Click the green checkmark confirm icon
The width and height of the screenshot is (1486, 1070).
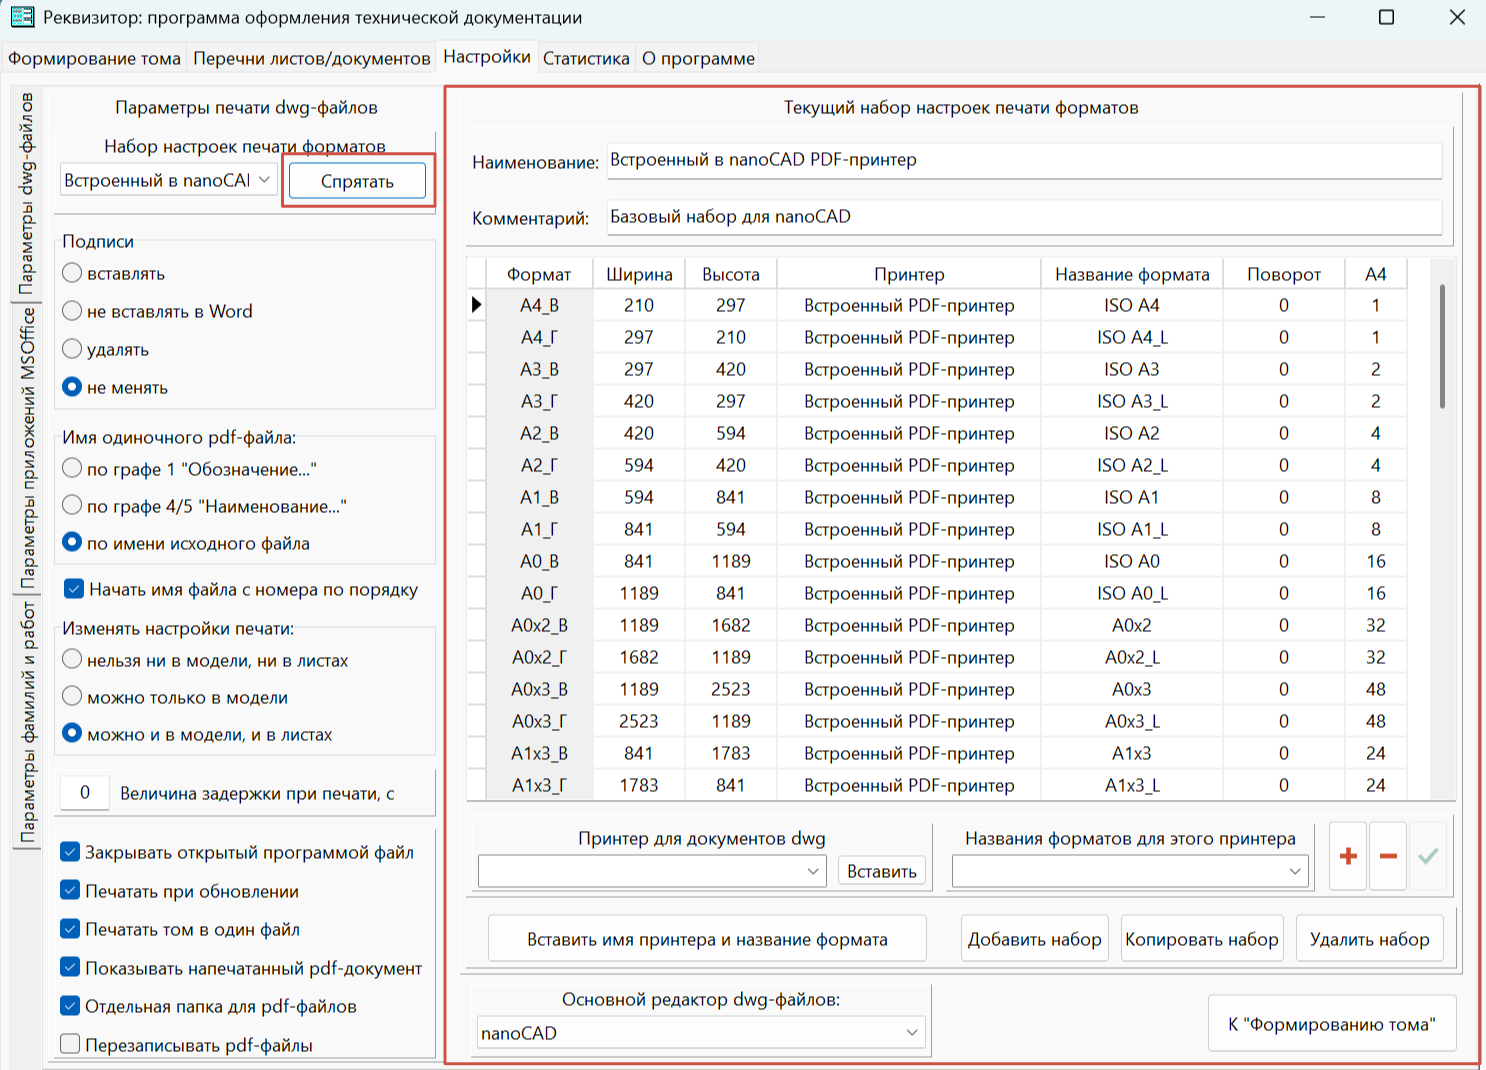coord(1428,856)
